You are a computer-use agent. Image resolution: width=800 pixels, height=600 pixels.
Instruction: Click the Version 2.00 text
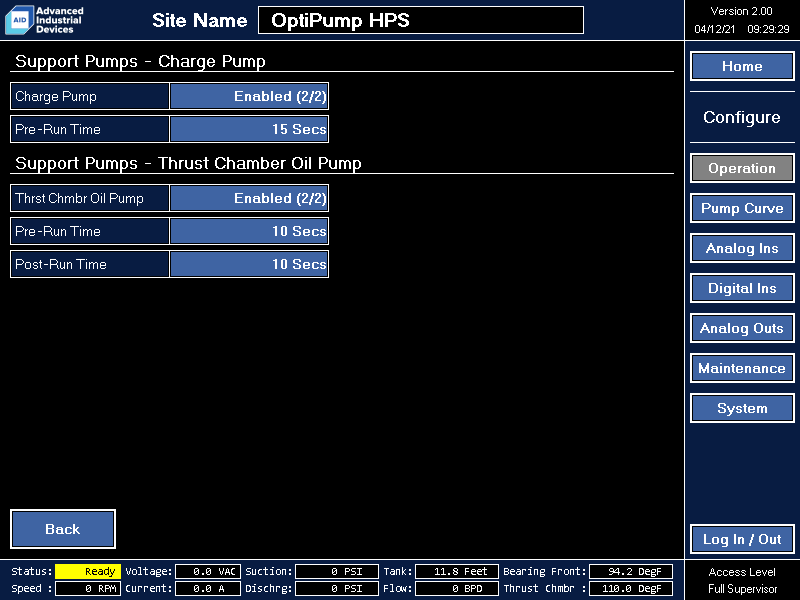coord(741,11)
